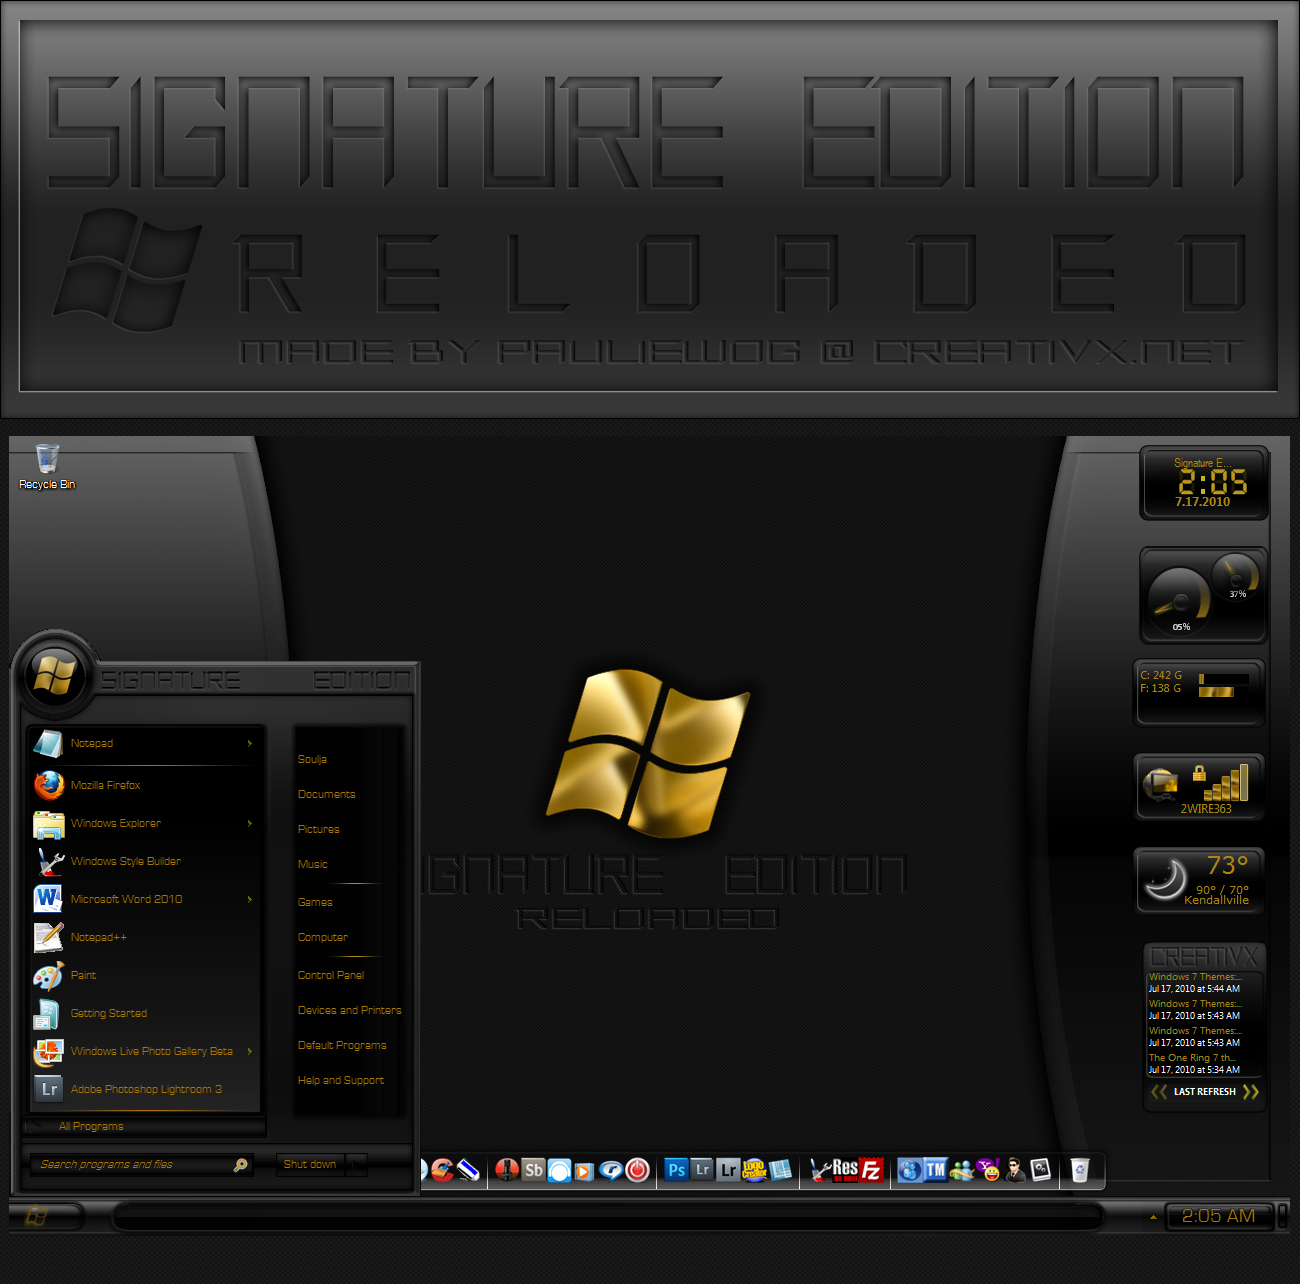The width and height of the screenshot is (1300, 1284).
Task: Click the red power button dock icon
Action: tap(637, 1169)
